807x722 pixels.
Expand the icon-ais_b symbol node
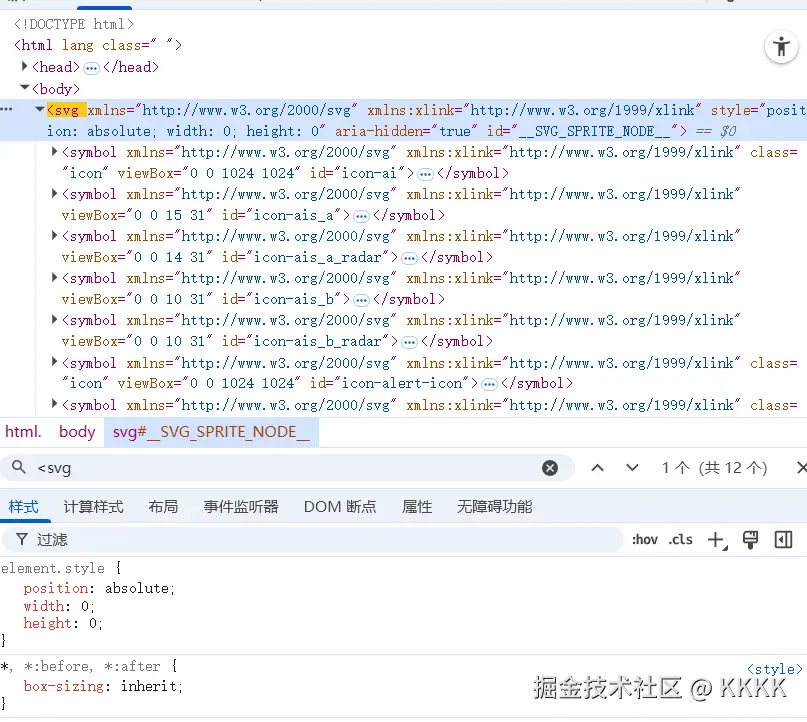tap(54, 278)
